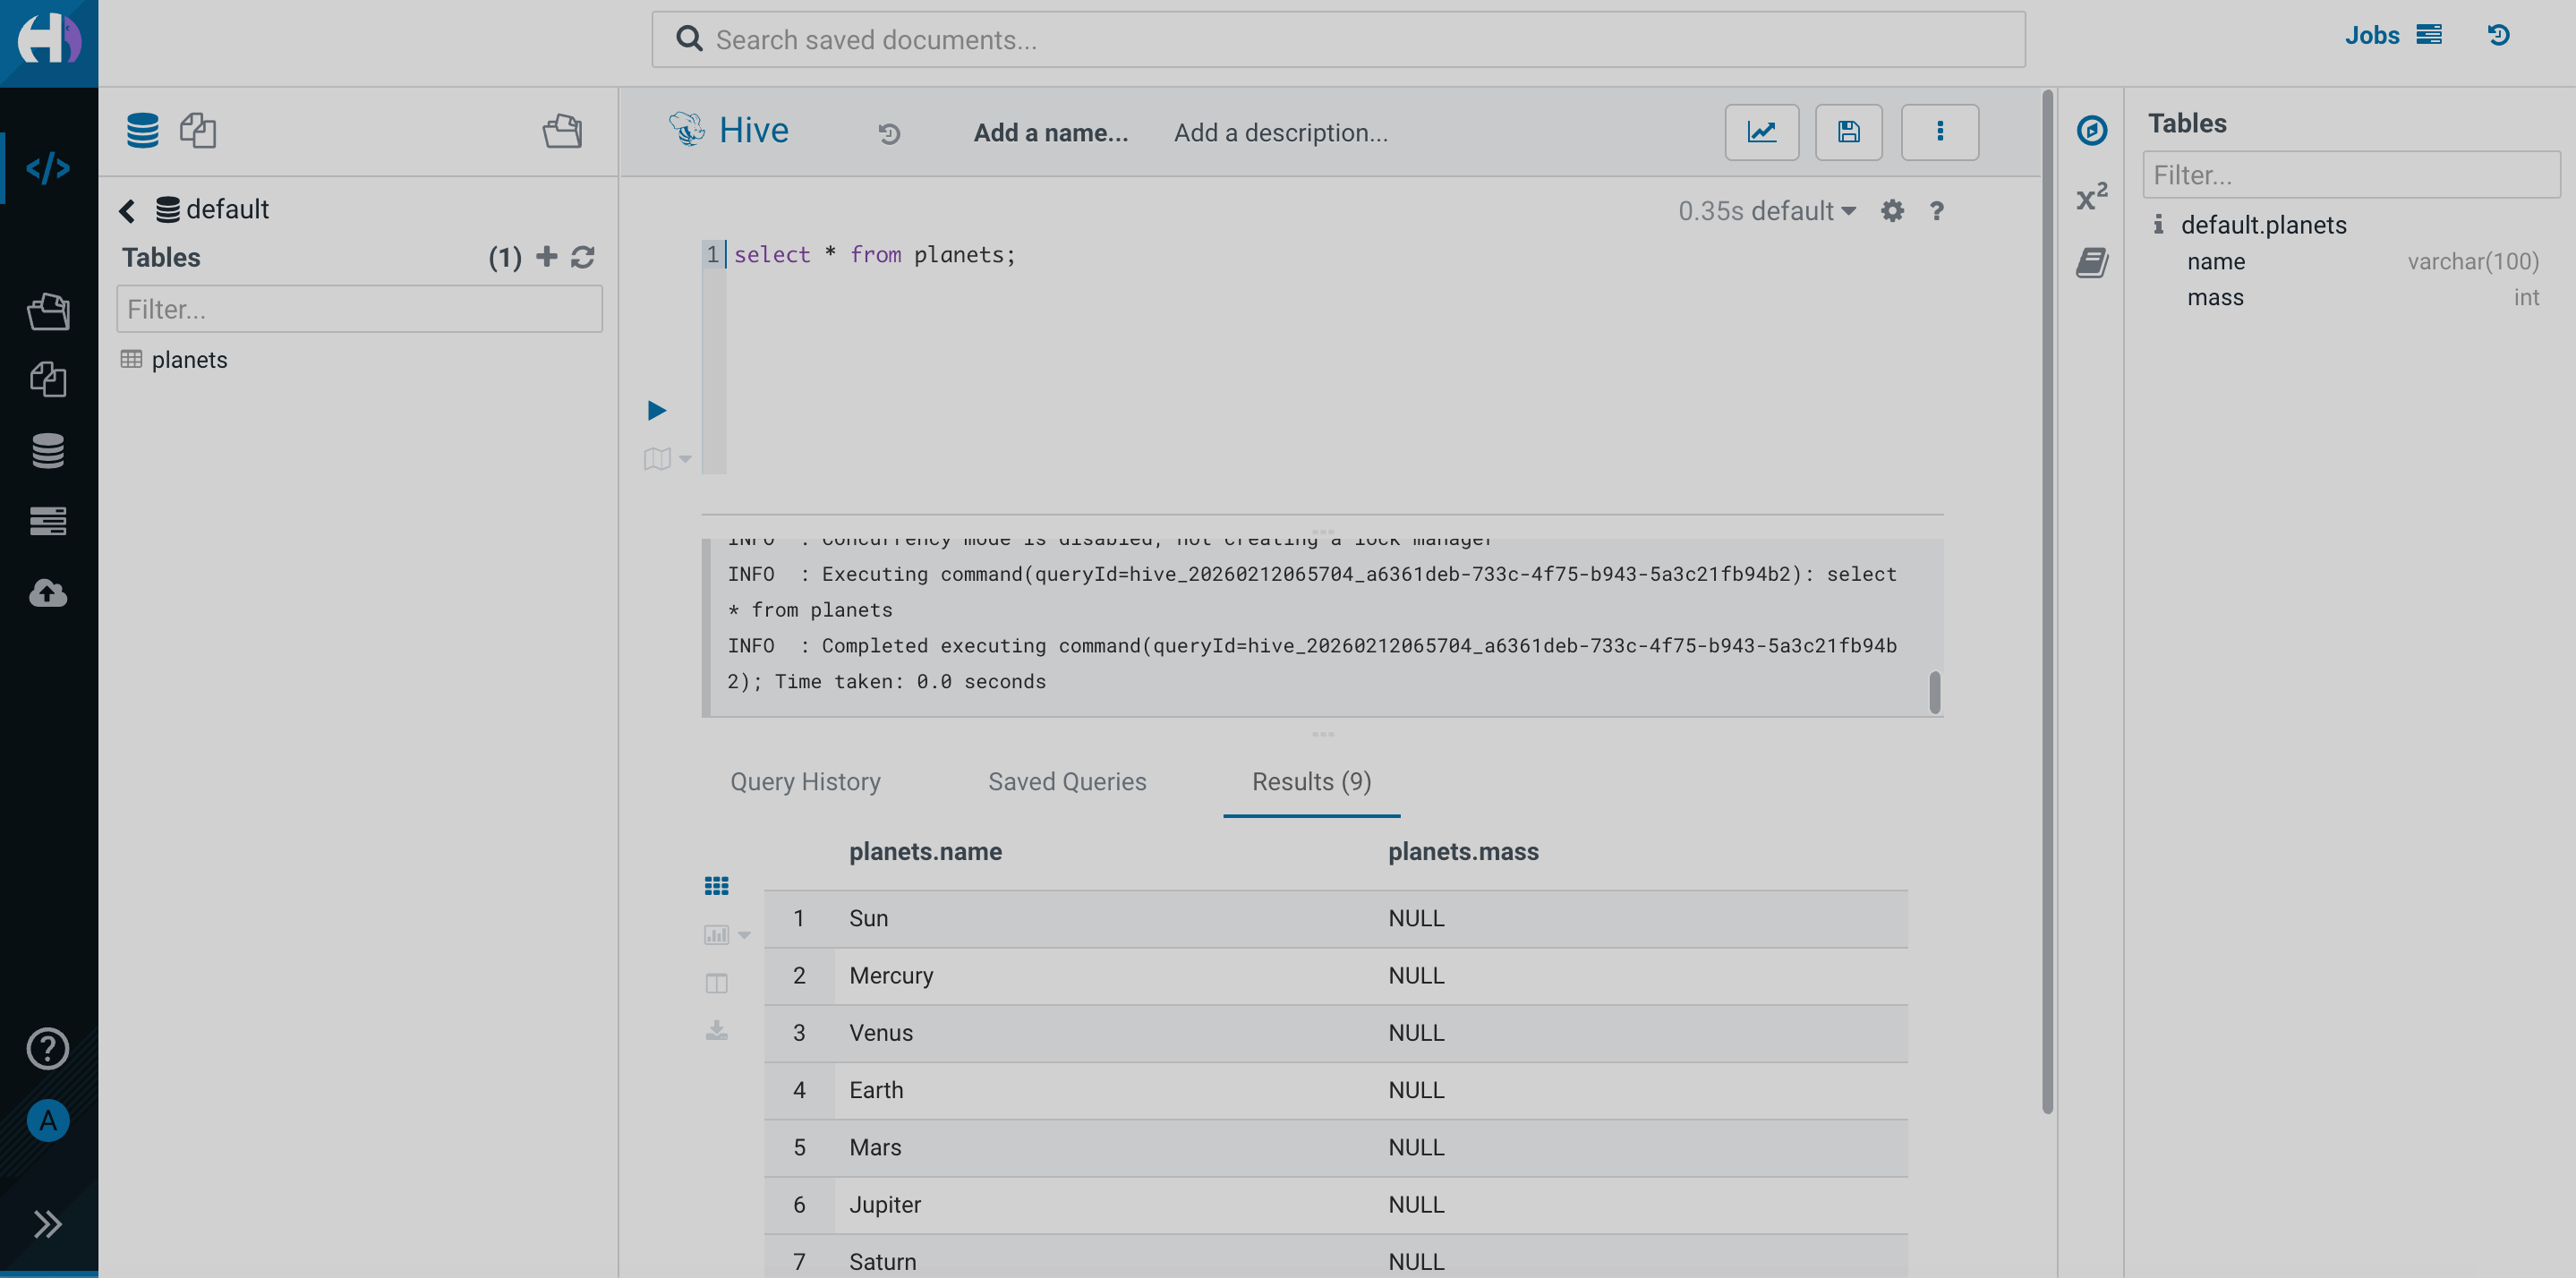This screenshot has height=1278, width=2576.
Task: Create a new table with the plus icon
Action: pos(546,256)
